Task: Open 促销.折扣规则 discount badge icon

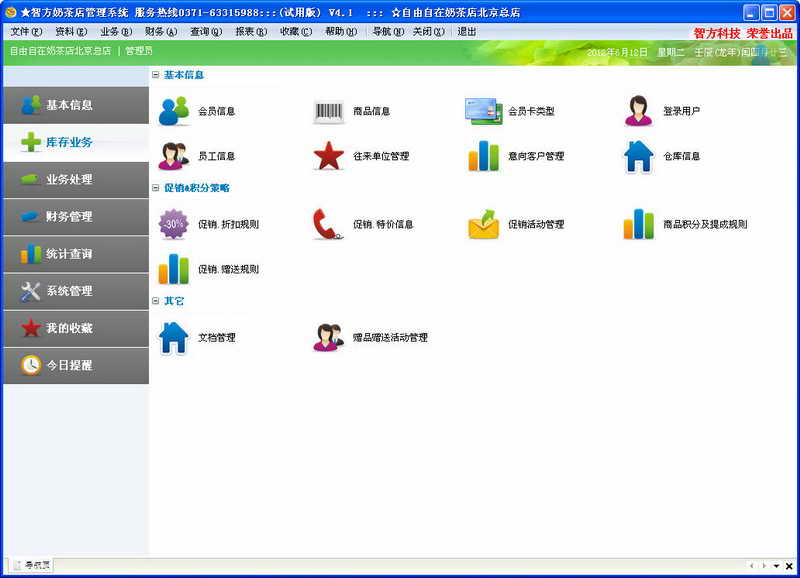Action: point(173,224)
